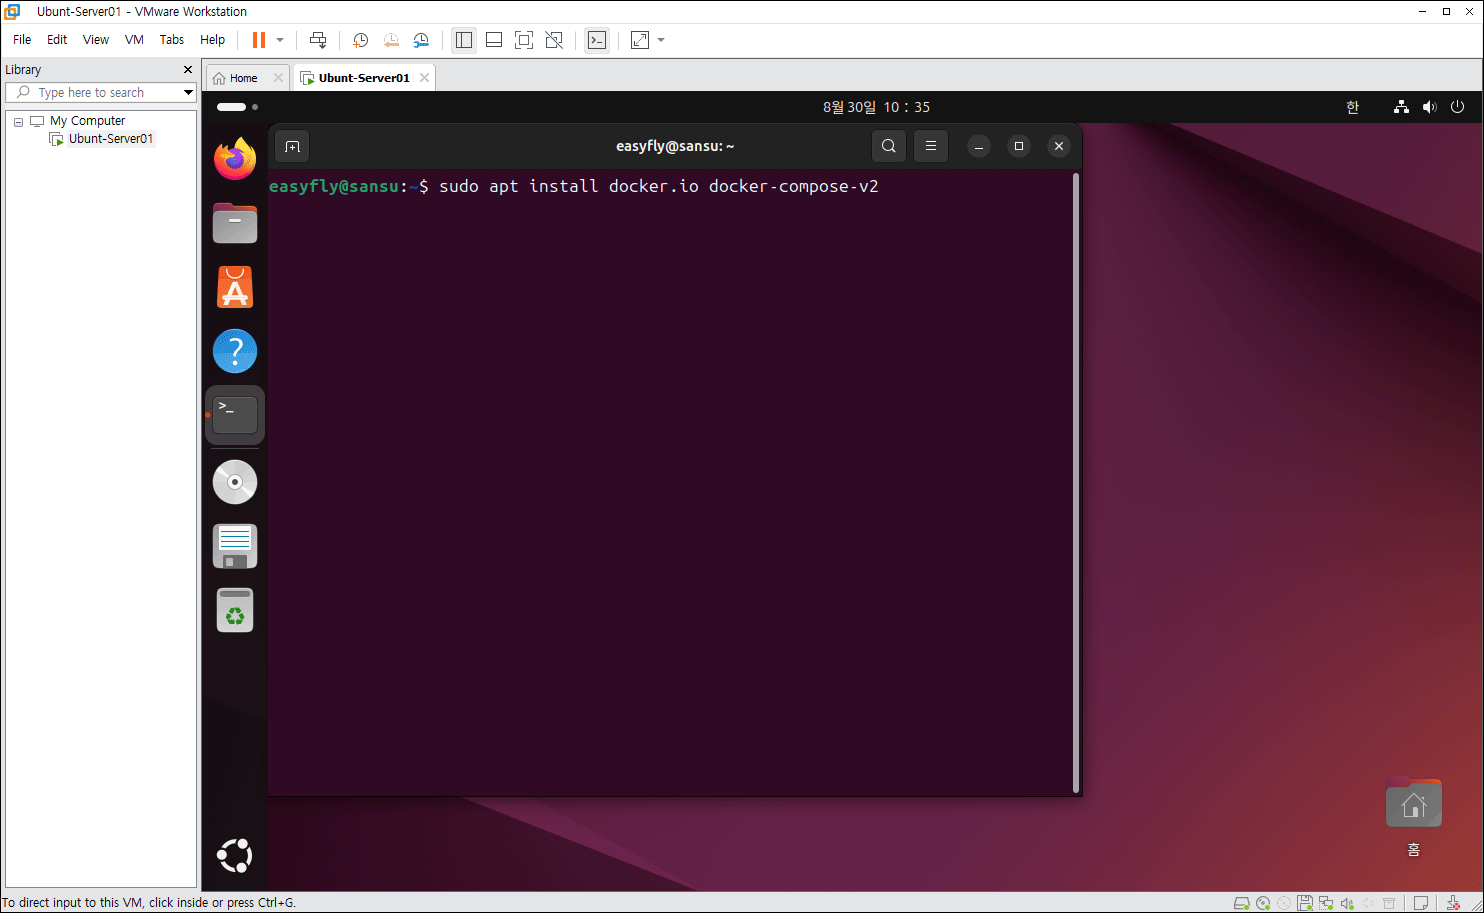Click the Activities workspace indicator
The width and height of the screenshot is (1484, 913).
[x=238, y=107]
